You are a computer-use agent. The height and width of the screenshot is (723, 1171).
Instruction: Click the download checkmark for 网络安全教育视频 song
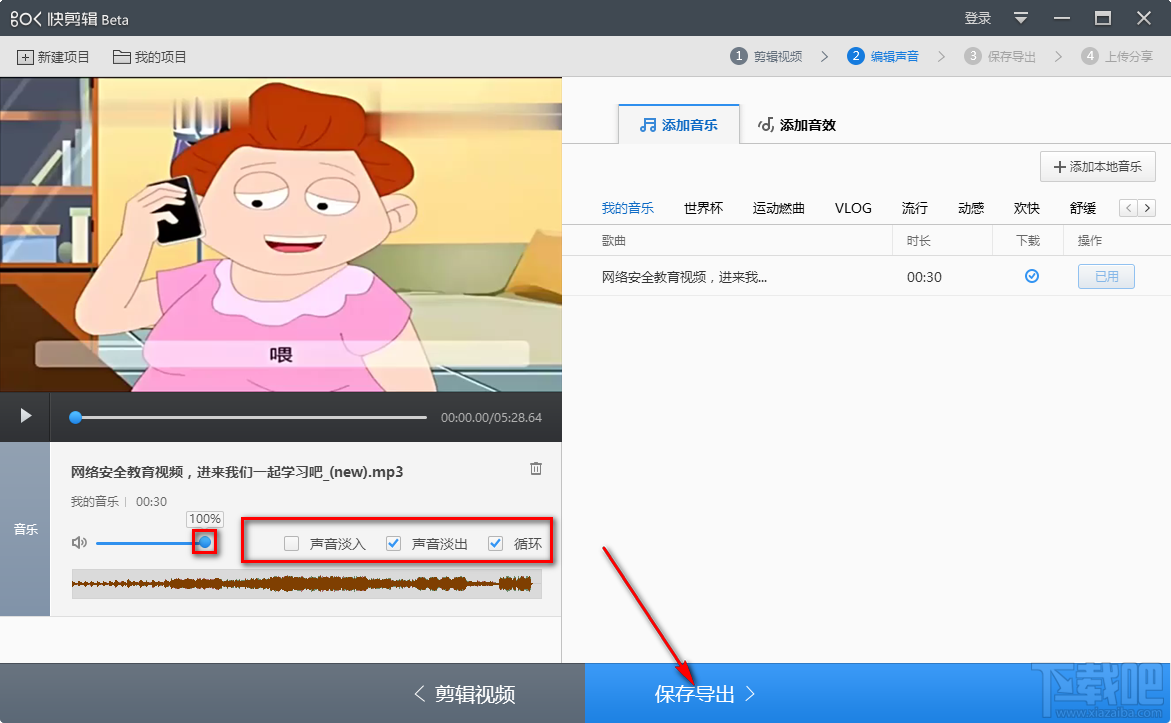pos(1031,277)
